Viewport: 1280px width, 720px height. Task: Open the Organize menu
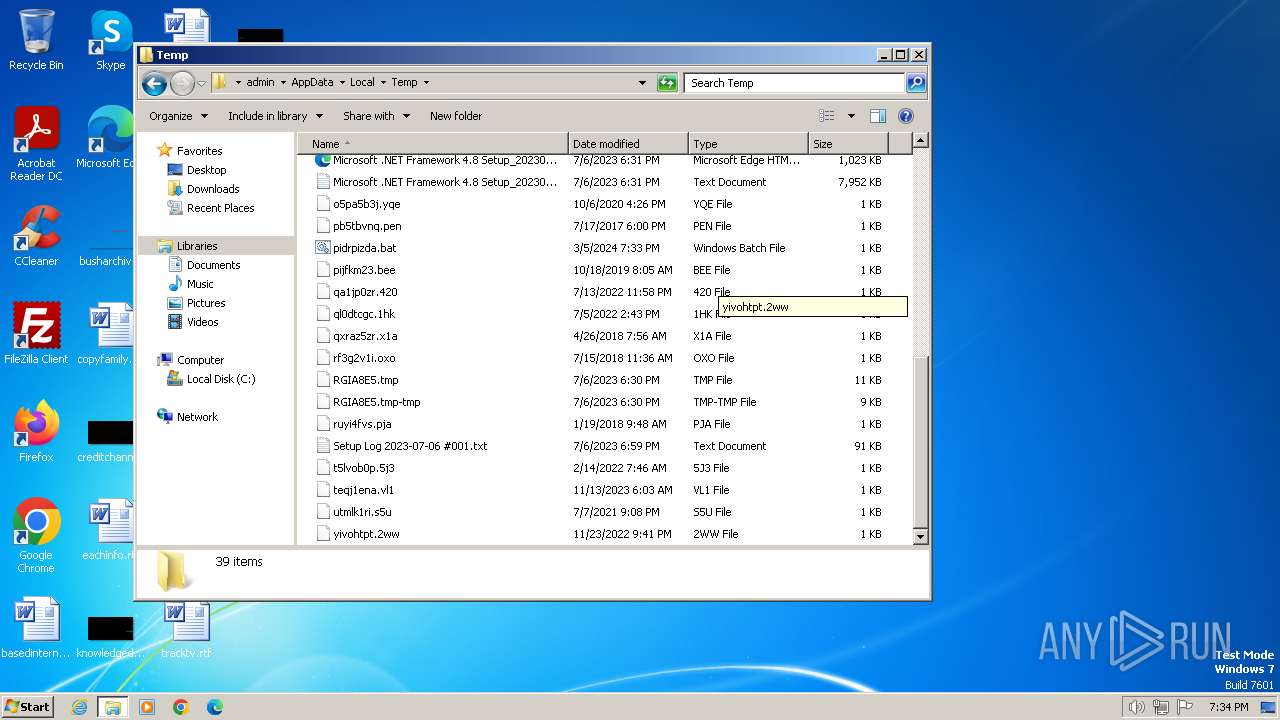coord(178,116)
